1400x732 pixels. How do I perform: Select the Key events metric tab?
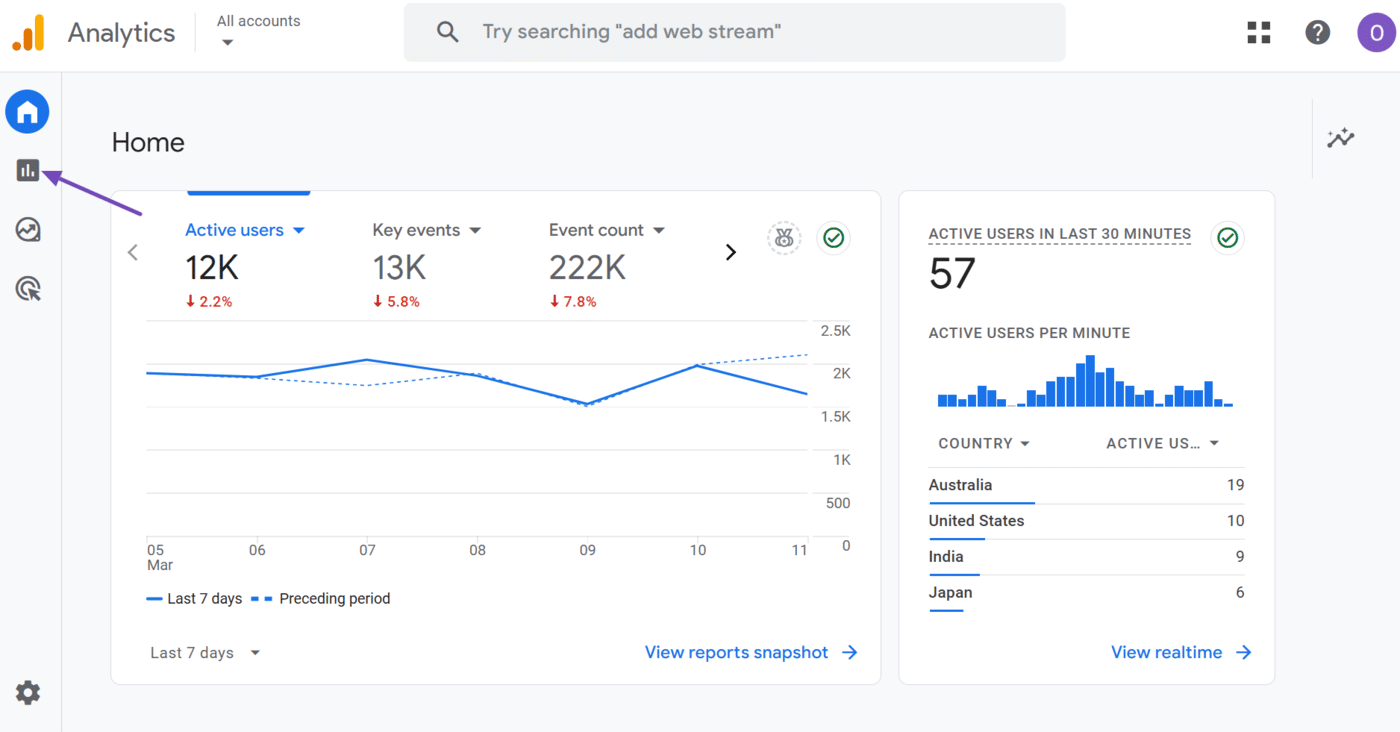[x=426, y=230]
